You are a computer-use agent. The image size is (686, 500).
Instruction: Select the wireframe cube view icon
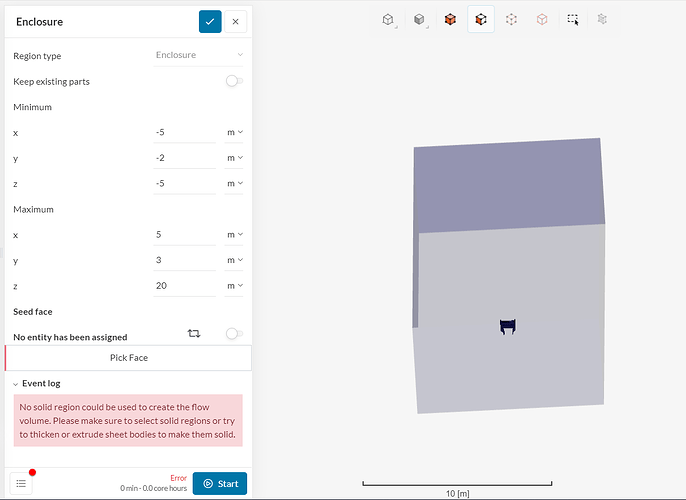coord(388,19)
